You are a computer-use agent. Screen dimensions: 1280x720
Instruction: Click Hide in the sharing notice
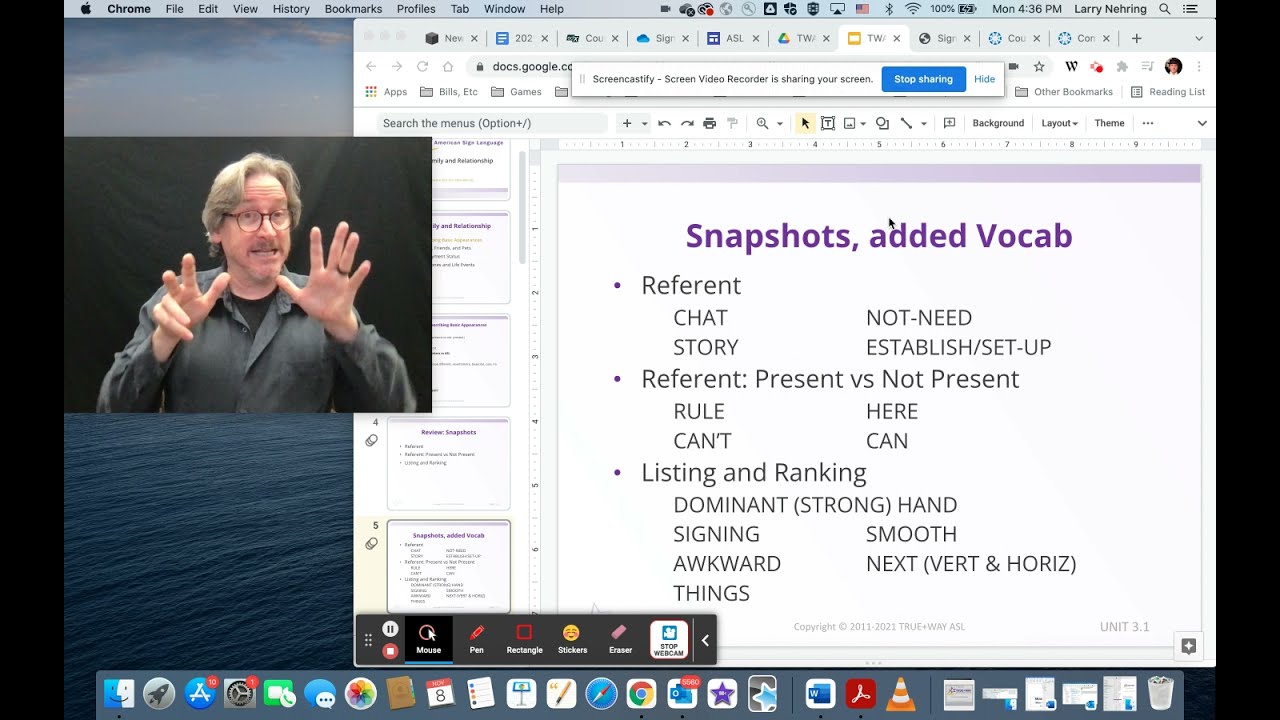click(984, 79)
